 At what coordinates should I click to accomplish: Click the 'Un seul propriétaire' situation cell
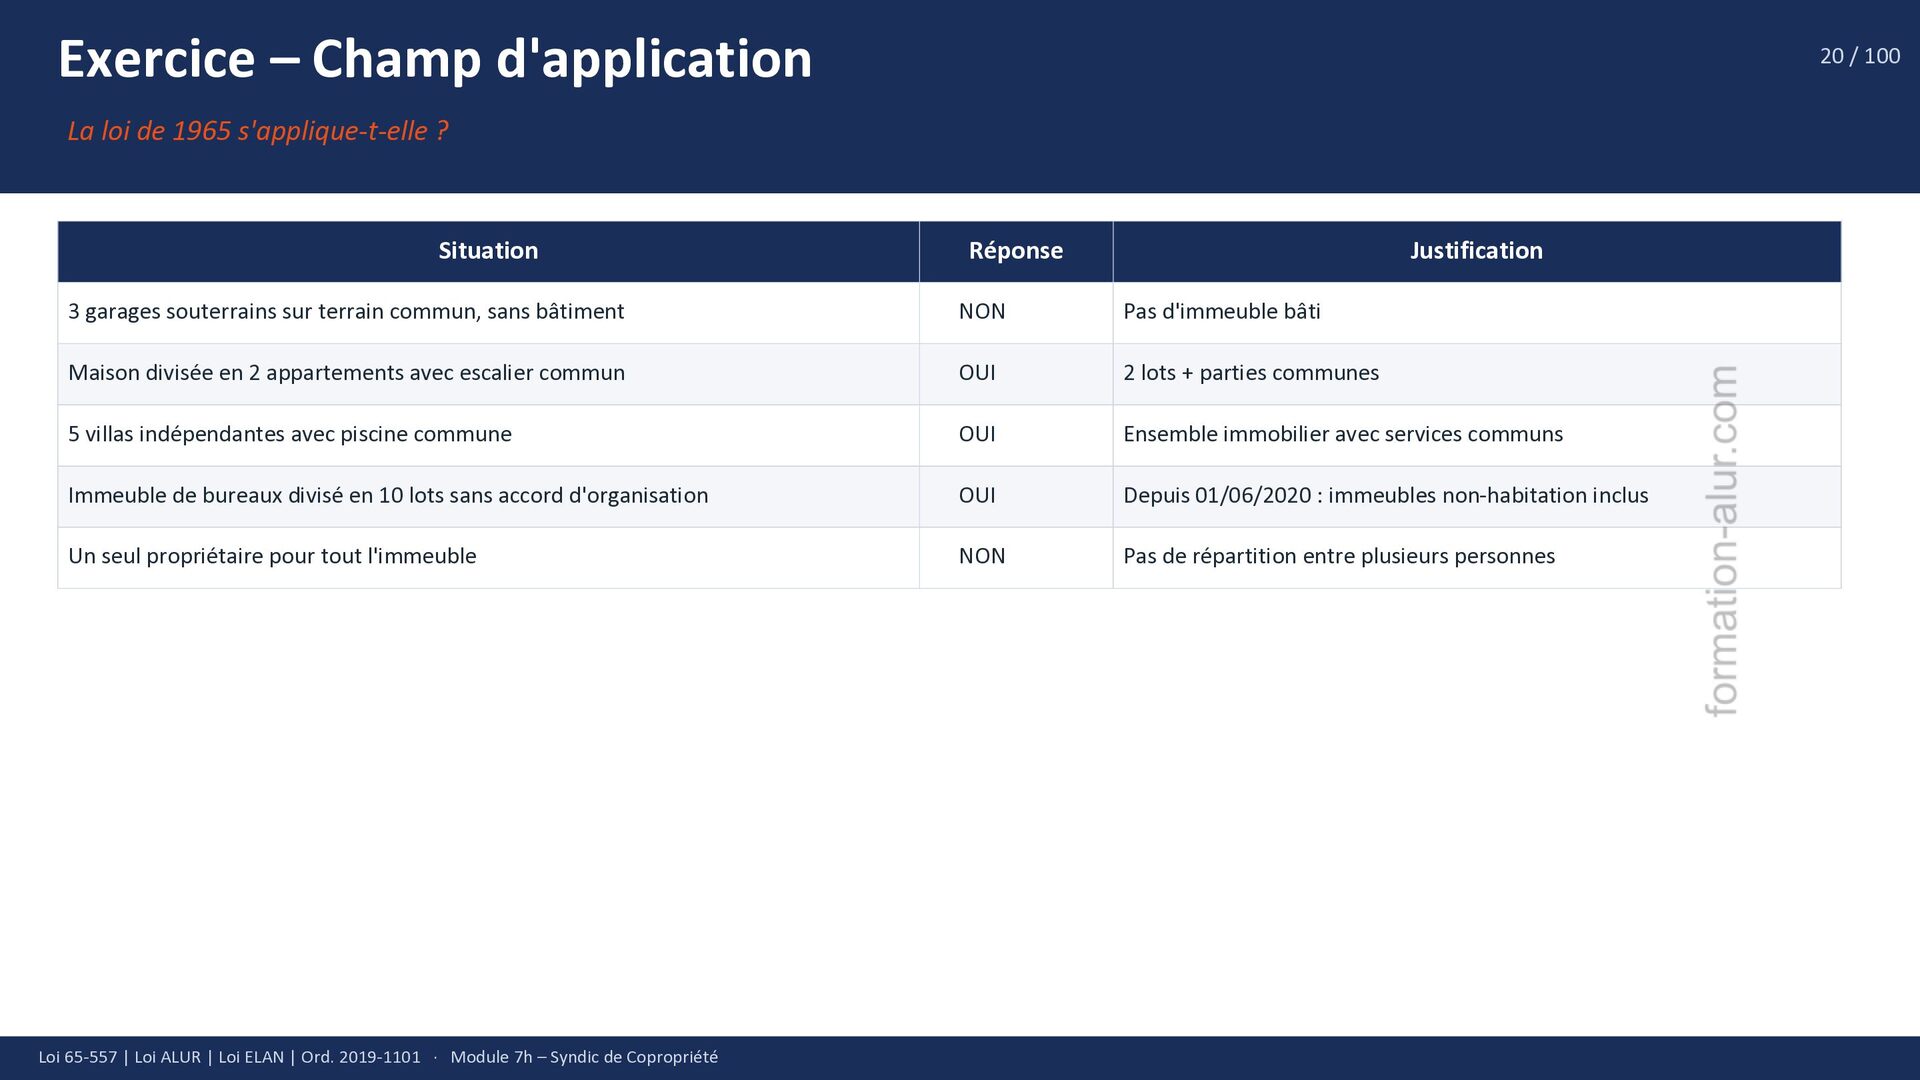click(x=272, y=557)
